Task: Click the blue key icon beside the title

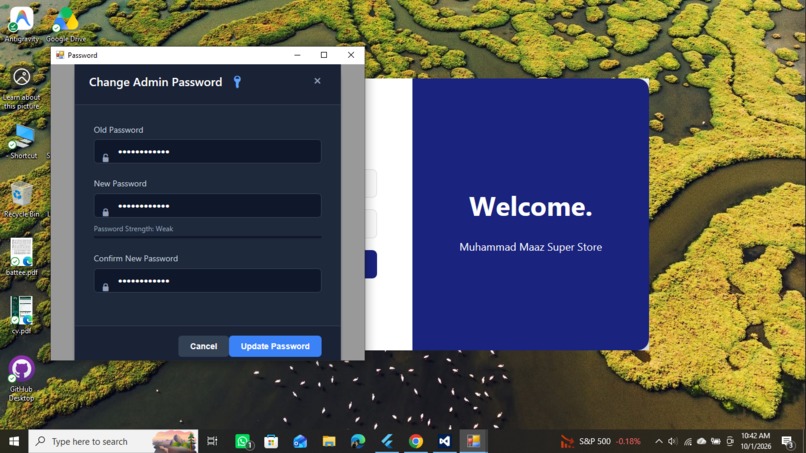Action: (237, 82)
